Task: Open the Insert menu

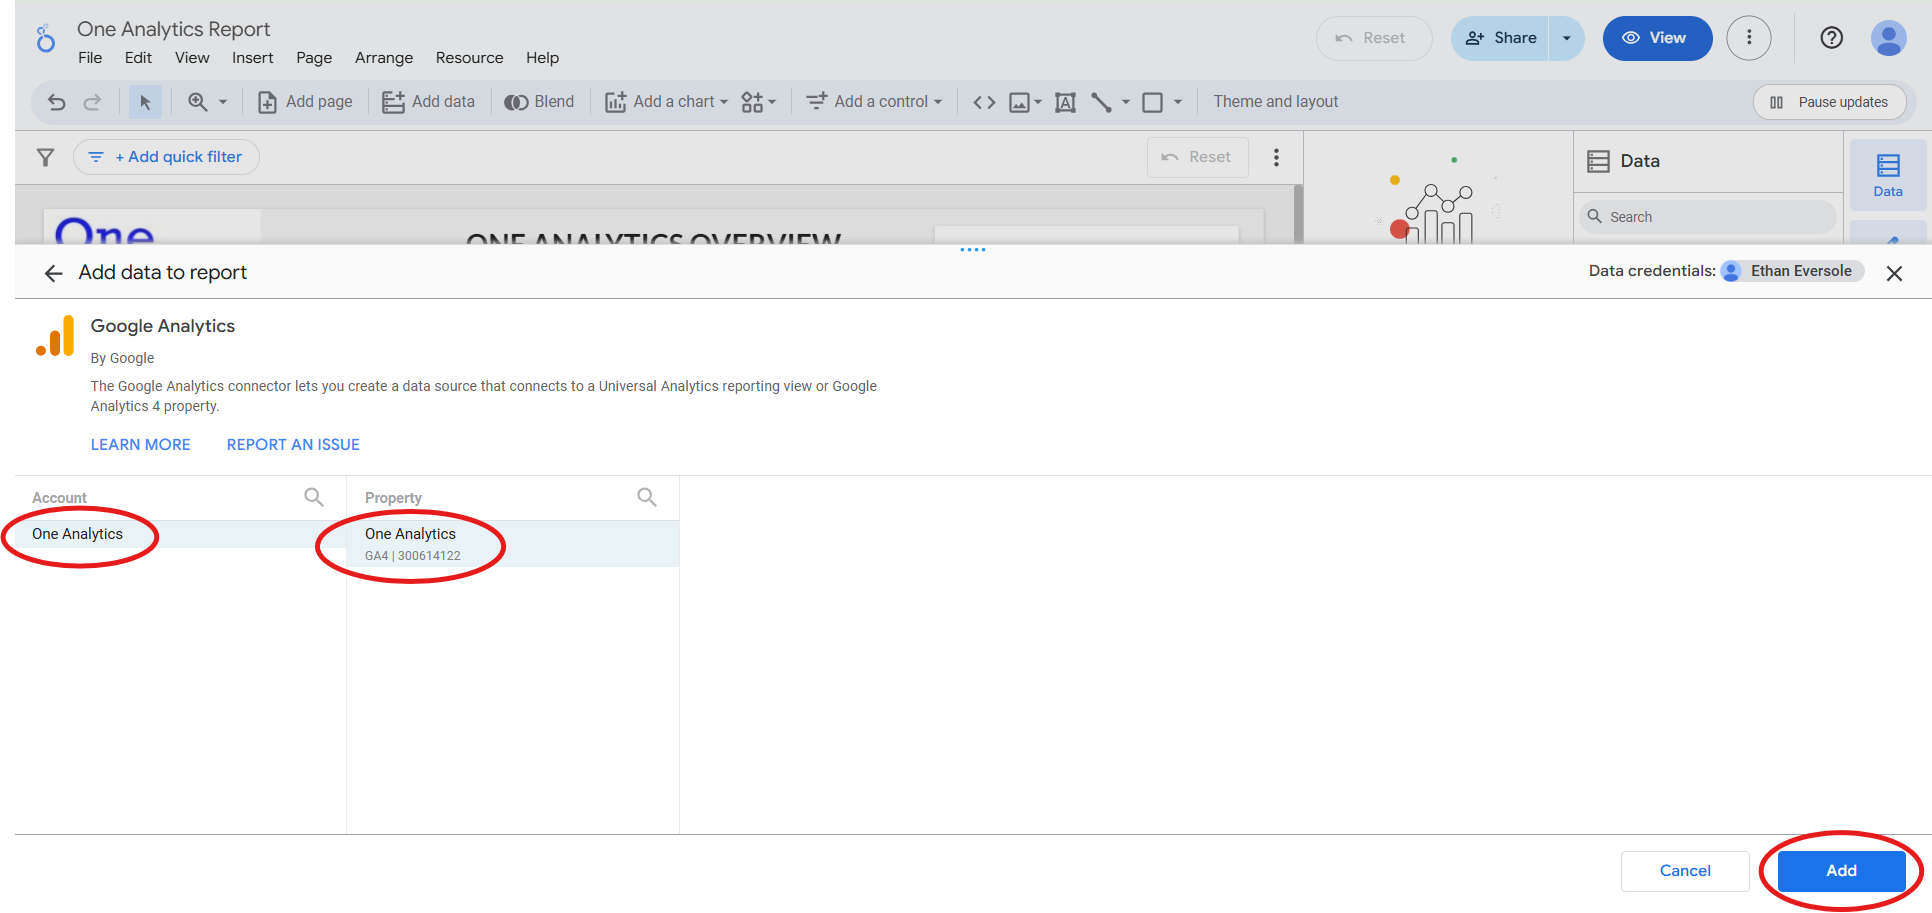Action: click(252, 58)
